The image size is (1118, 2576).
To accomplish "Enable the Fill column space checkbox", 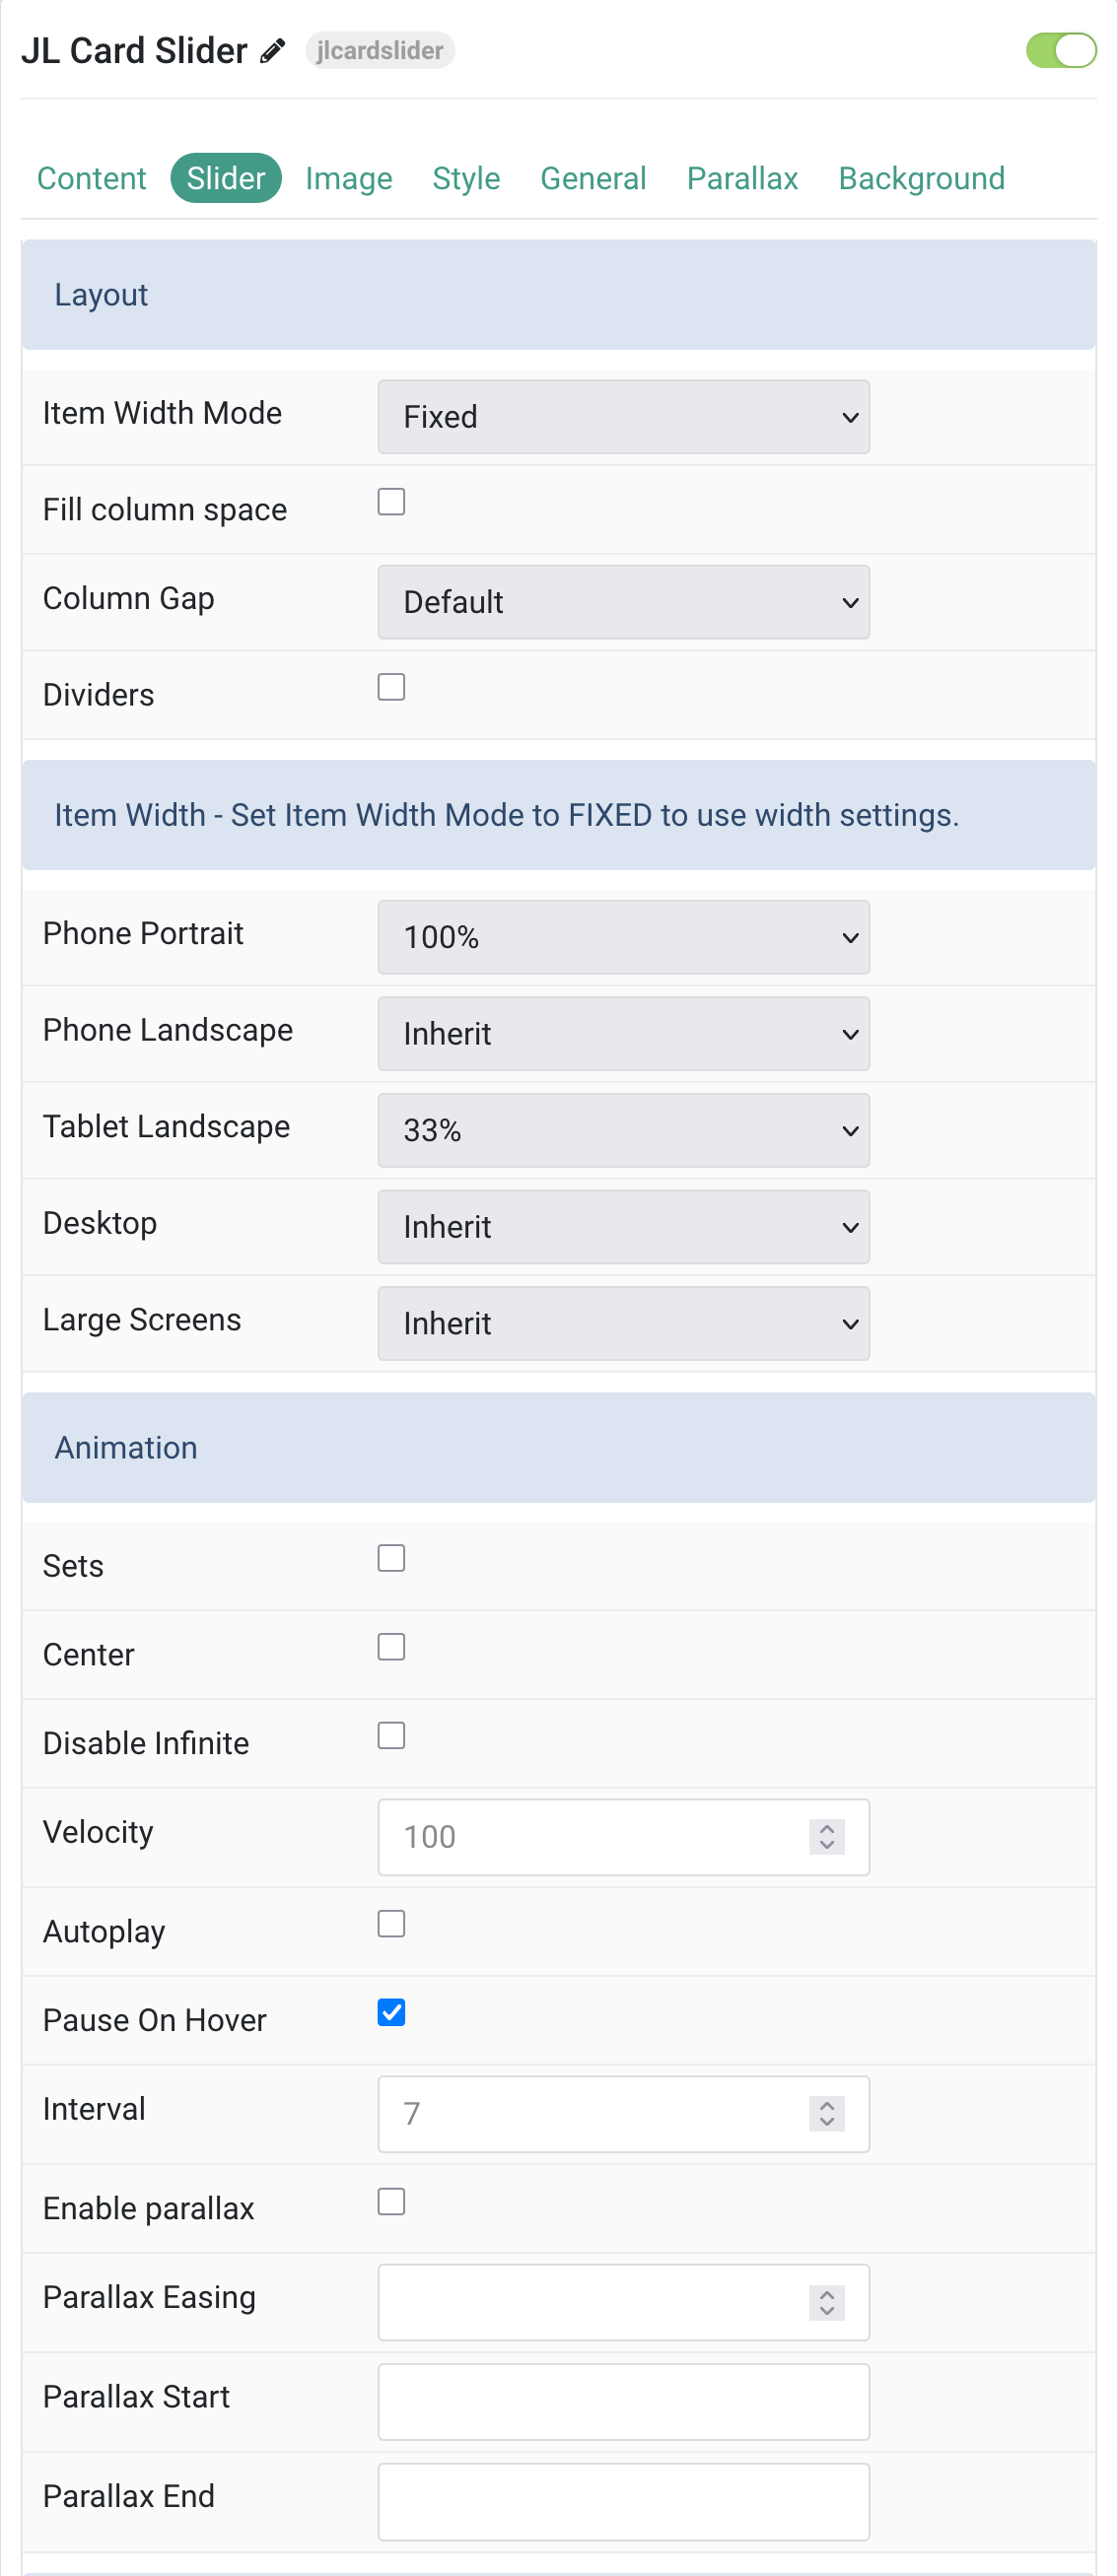I will click(x=391, y=501).
